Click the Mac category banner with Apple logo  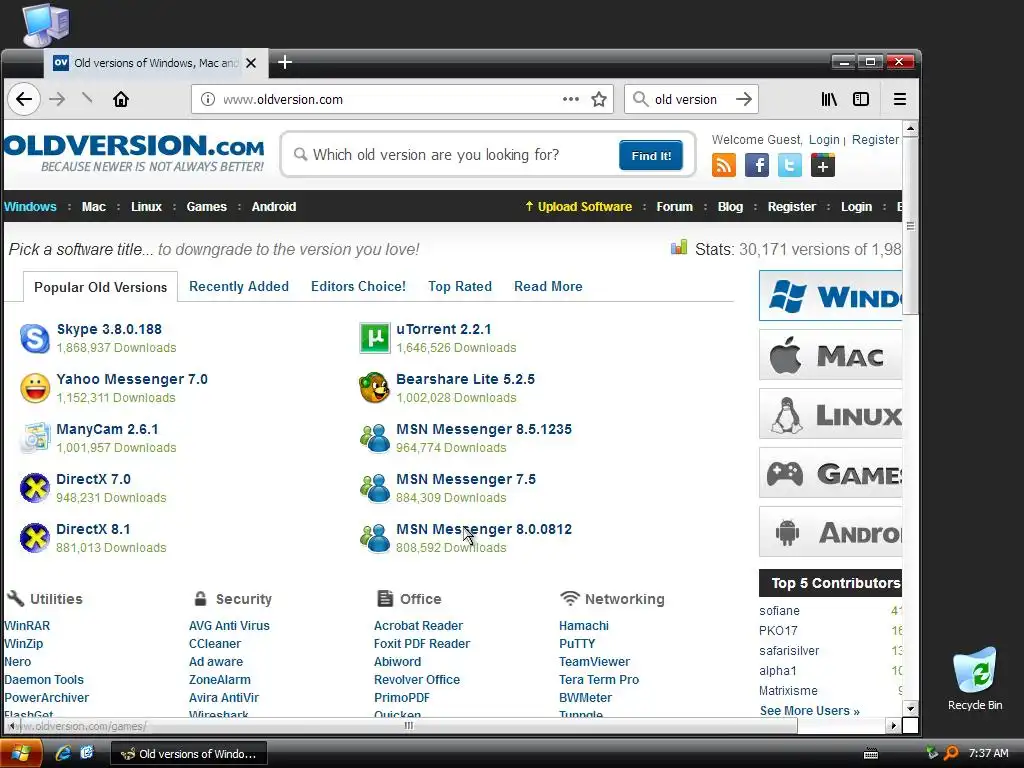(831, 355)
